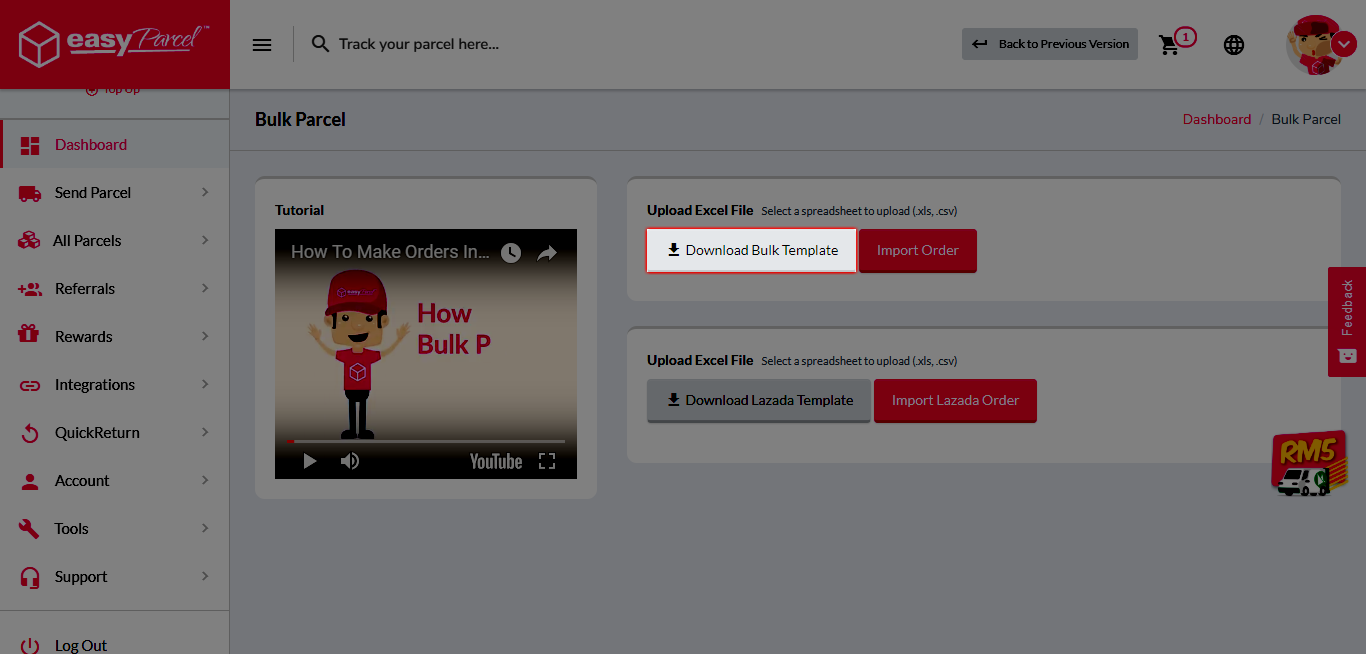The height and width of the screenshot is (654, 1366).
Task: Click the video progress bar
Action: (426, 441)
